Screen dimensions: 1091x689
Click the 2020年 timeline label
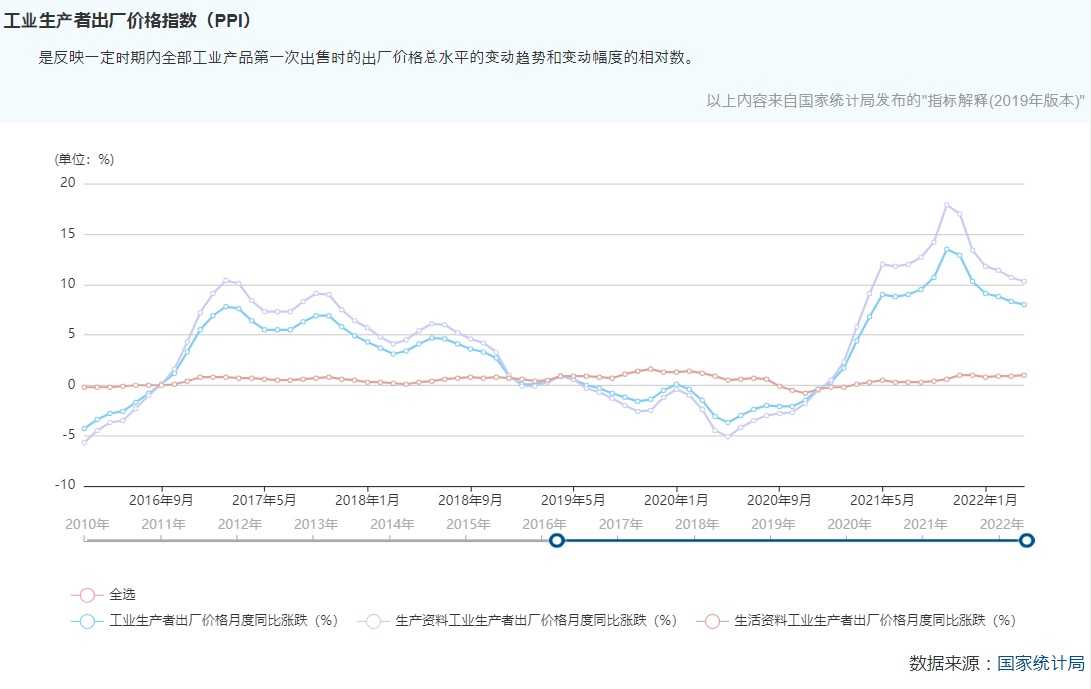tap(849, 524)
